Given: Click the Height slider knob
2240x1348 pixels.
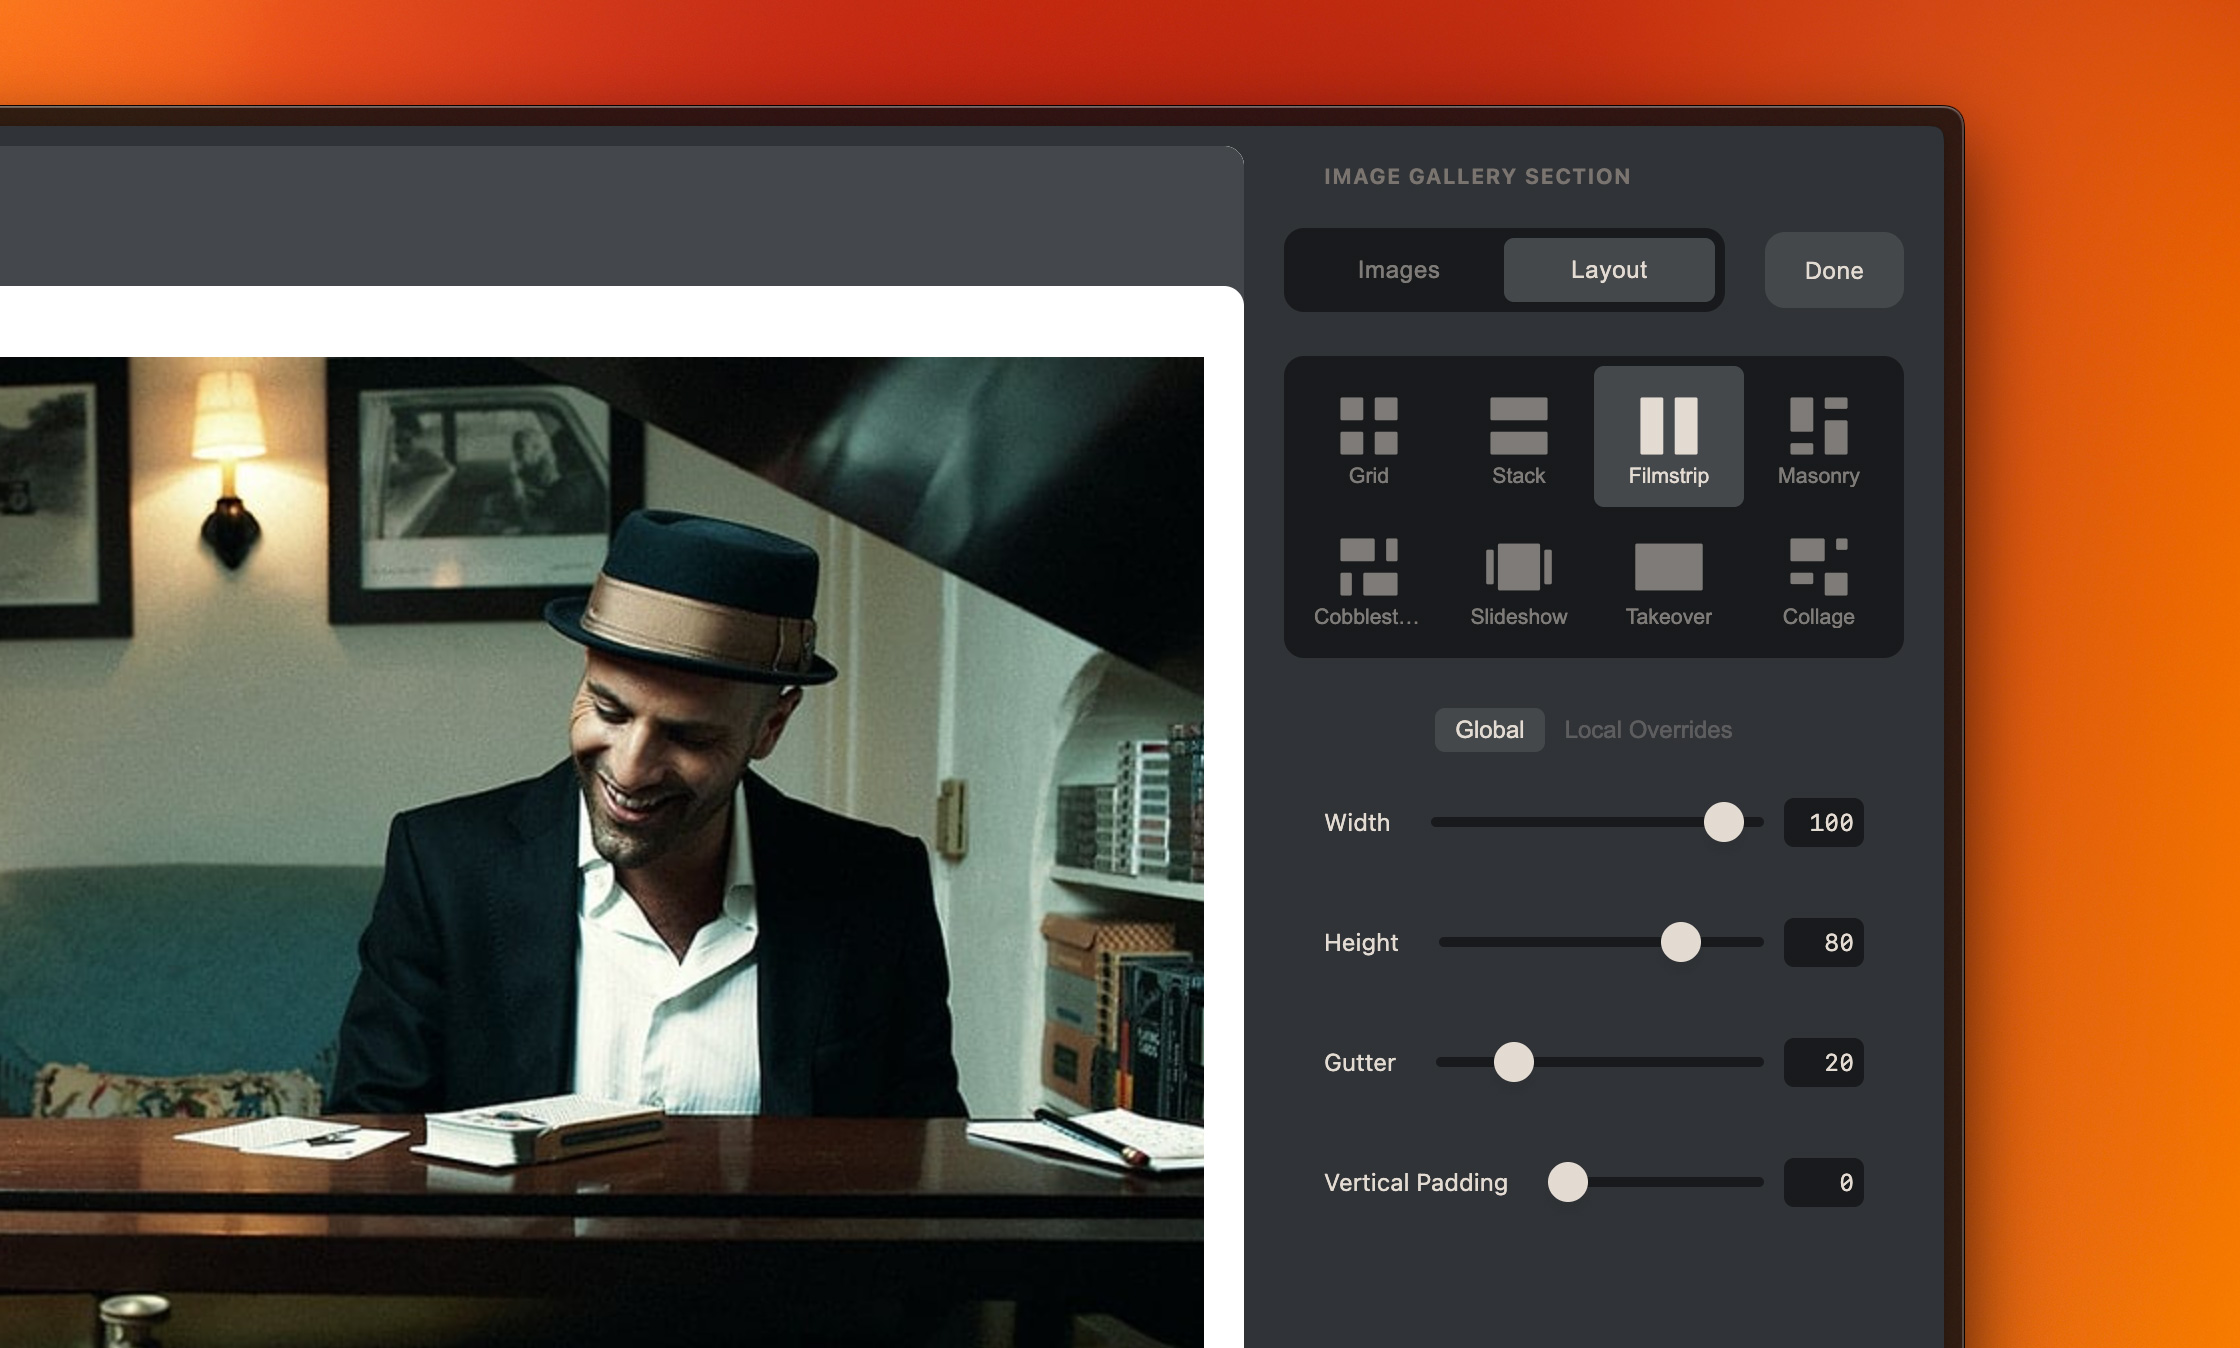Looking at the screenshot, I should [1680, 942].
